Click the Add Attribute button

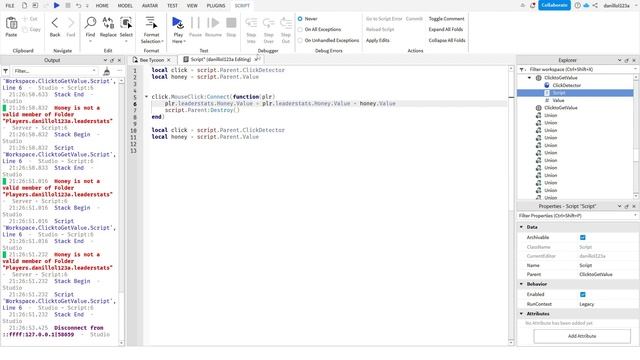pos(582,336)
